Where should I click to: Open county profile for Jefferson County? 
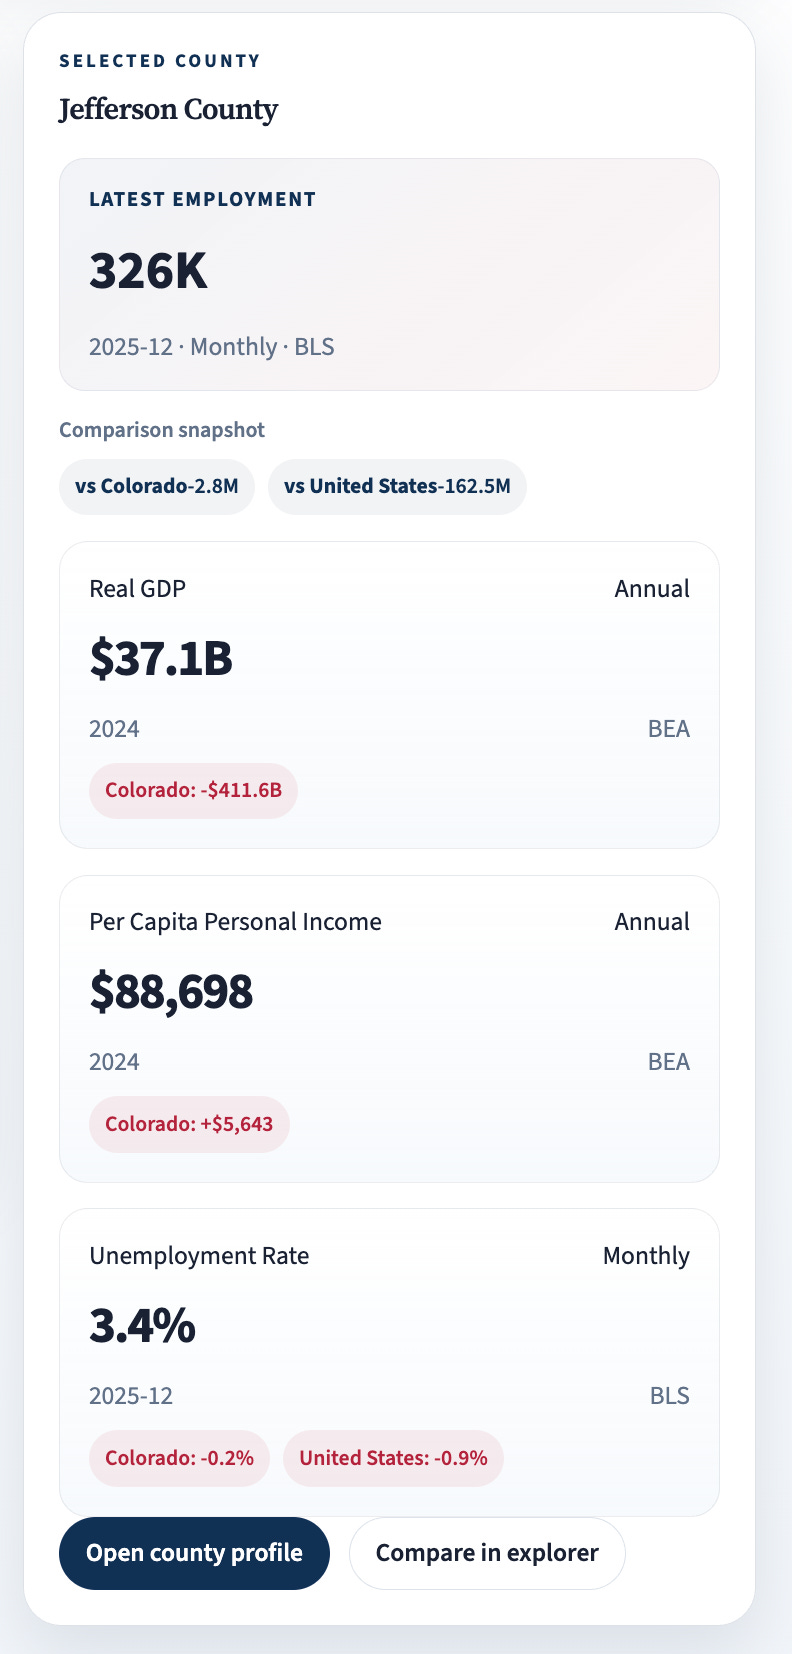click(194, 1553)
